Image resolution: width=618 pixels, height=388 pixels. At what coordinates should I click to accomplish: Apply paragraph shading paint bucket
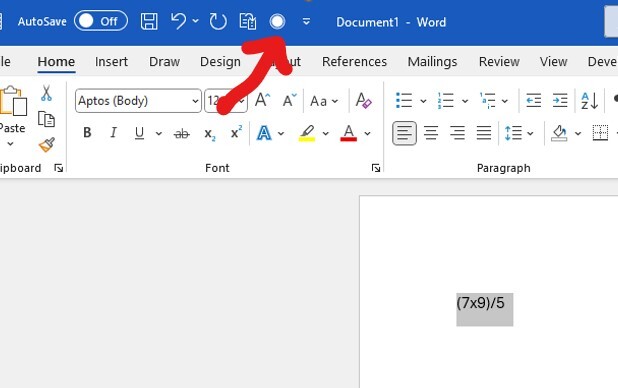coord(559,133)
